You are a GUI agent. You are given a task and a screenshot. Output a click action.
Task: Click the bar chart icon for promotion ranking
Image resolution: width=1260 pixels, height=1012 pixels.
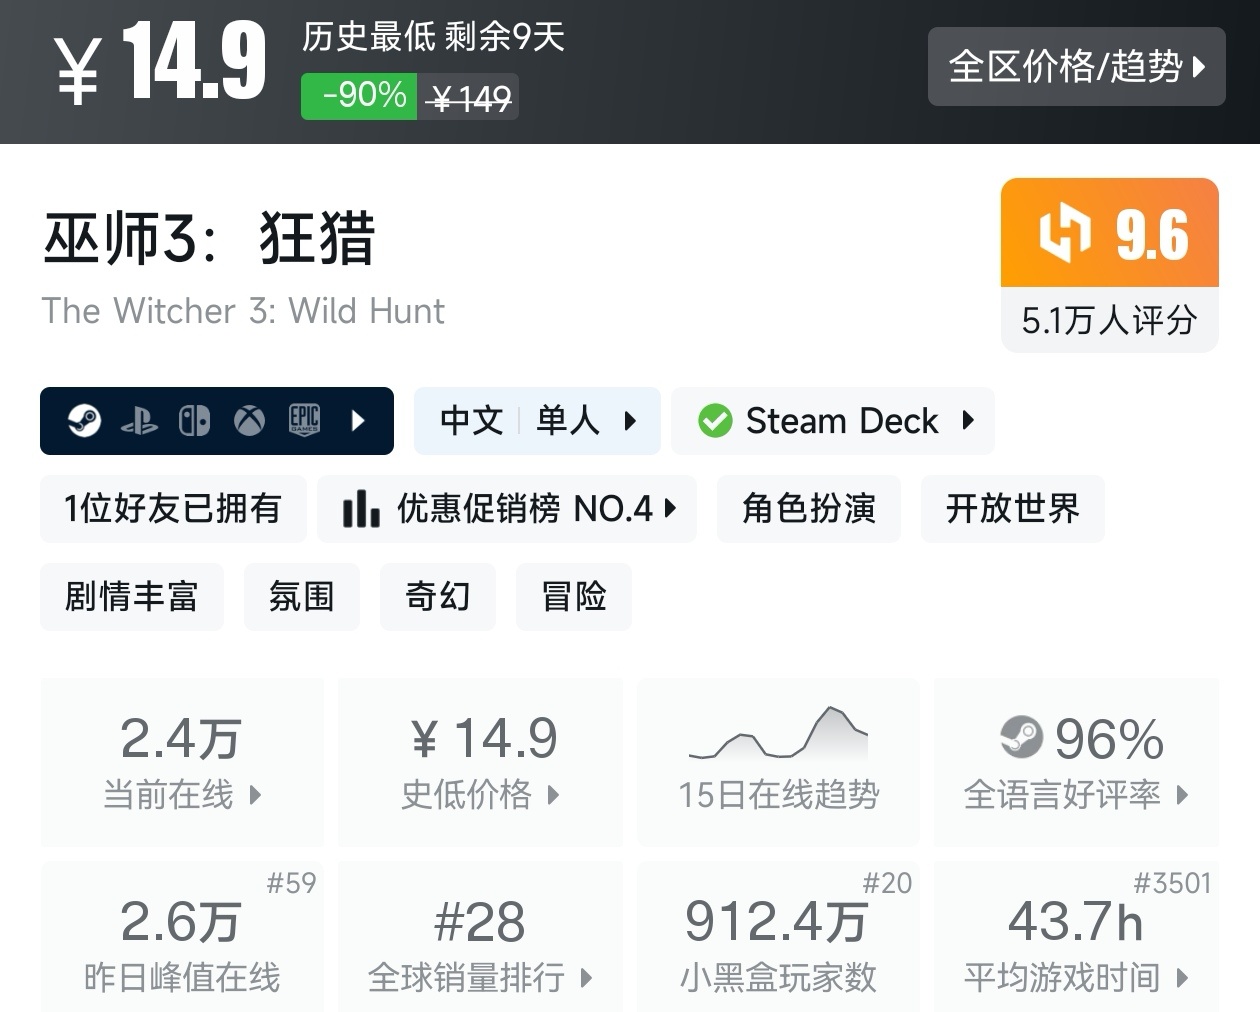pos(360,509)
